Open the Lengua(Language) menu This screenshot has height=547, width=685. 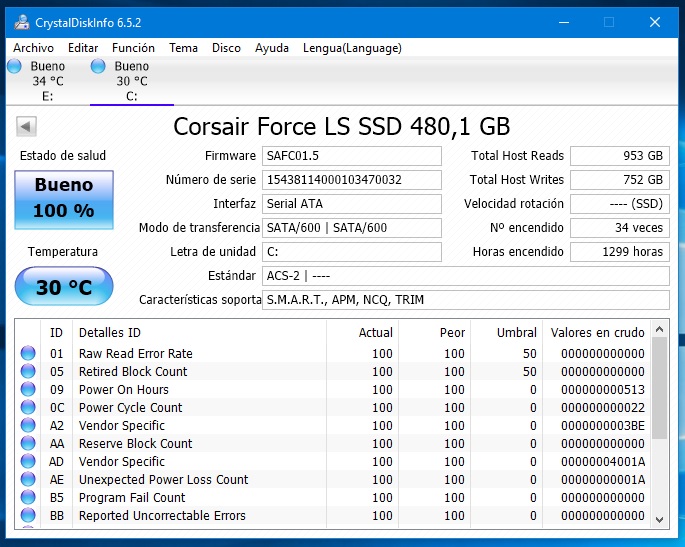coord(351,48)
